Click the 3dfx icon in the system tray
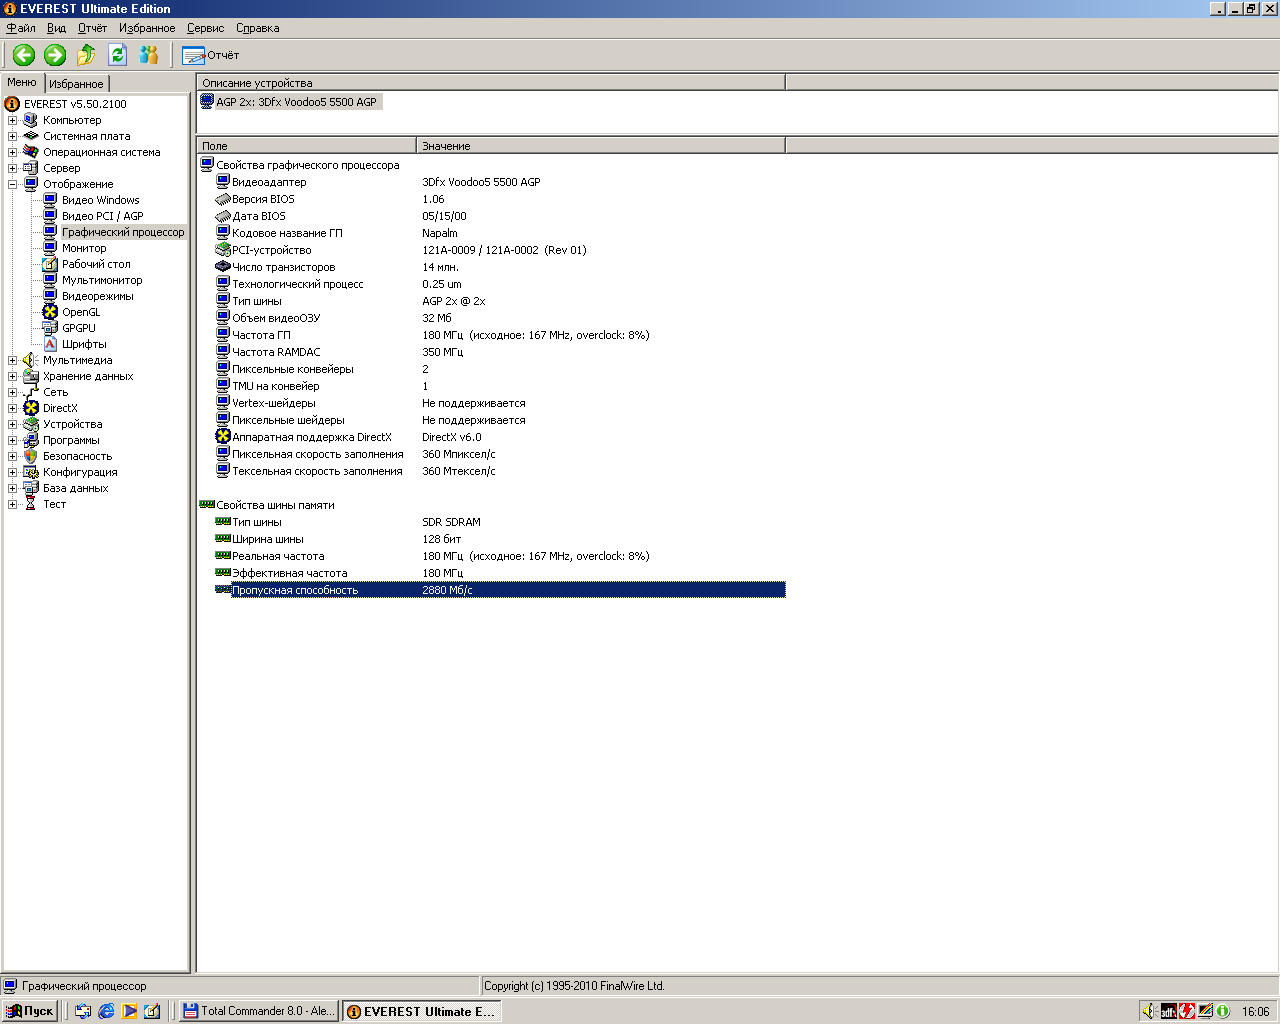The width and height of the screenshot is (1280, 1024). tap(1168, 1011)
